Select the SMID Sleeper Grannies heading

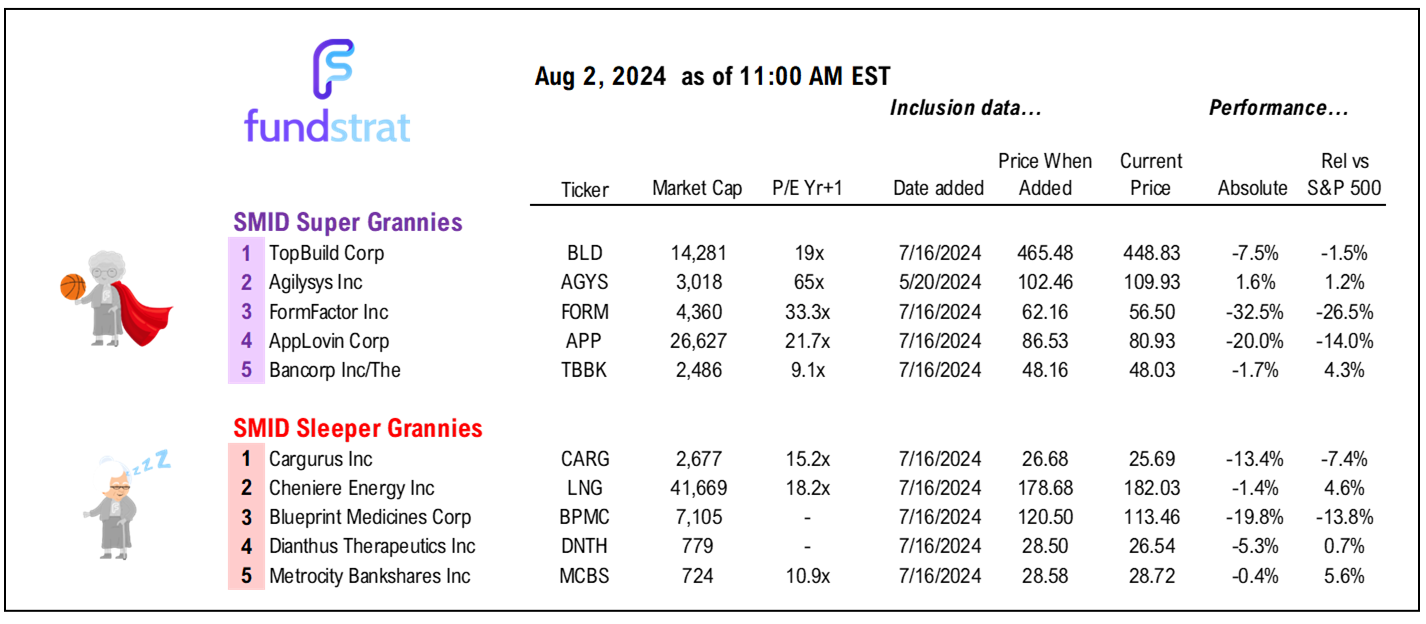(x=358, y=429)
